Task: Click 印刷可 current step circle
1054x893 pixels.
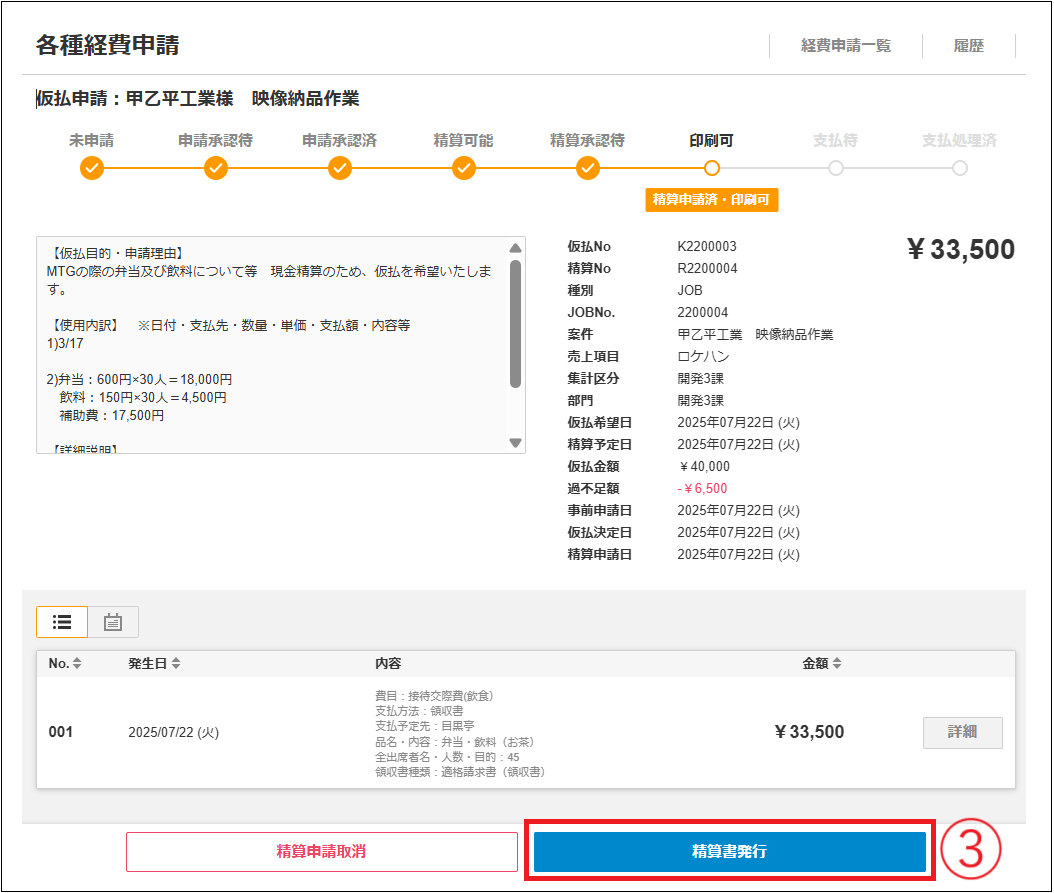Action: point(712,168)
